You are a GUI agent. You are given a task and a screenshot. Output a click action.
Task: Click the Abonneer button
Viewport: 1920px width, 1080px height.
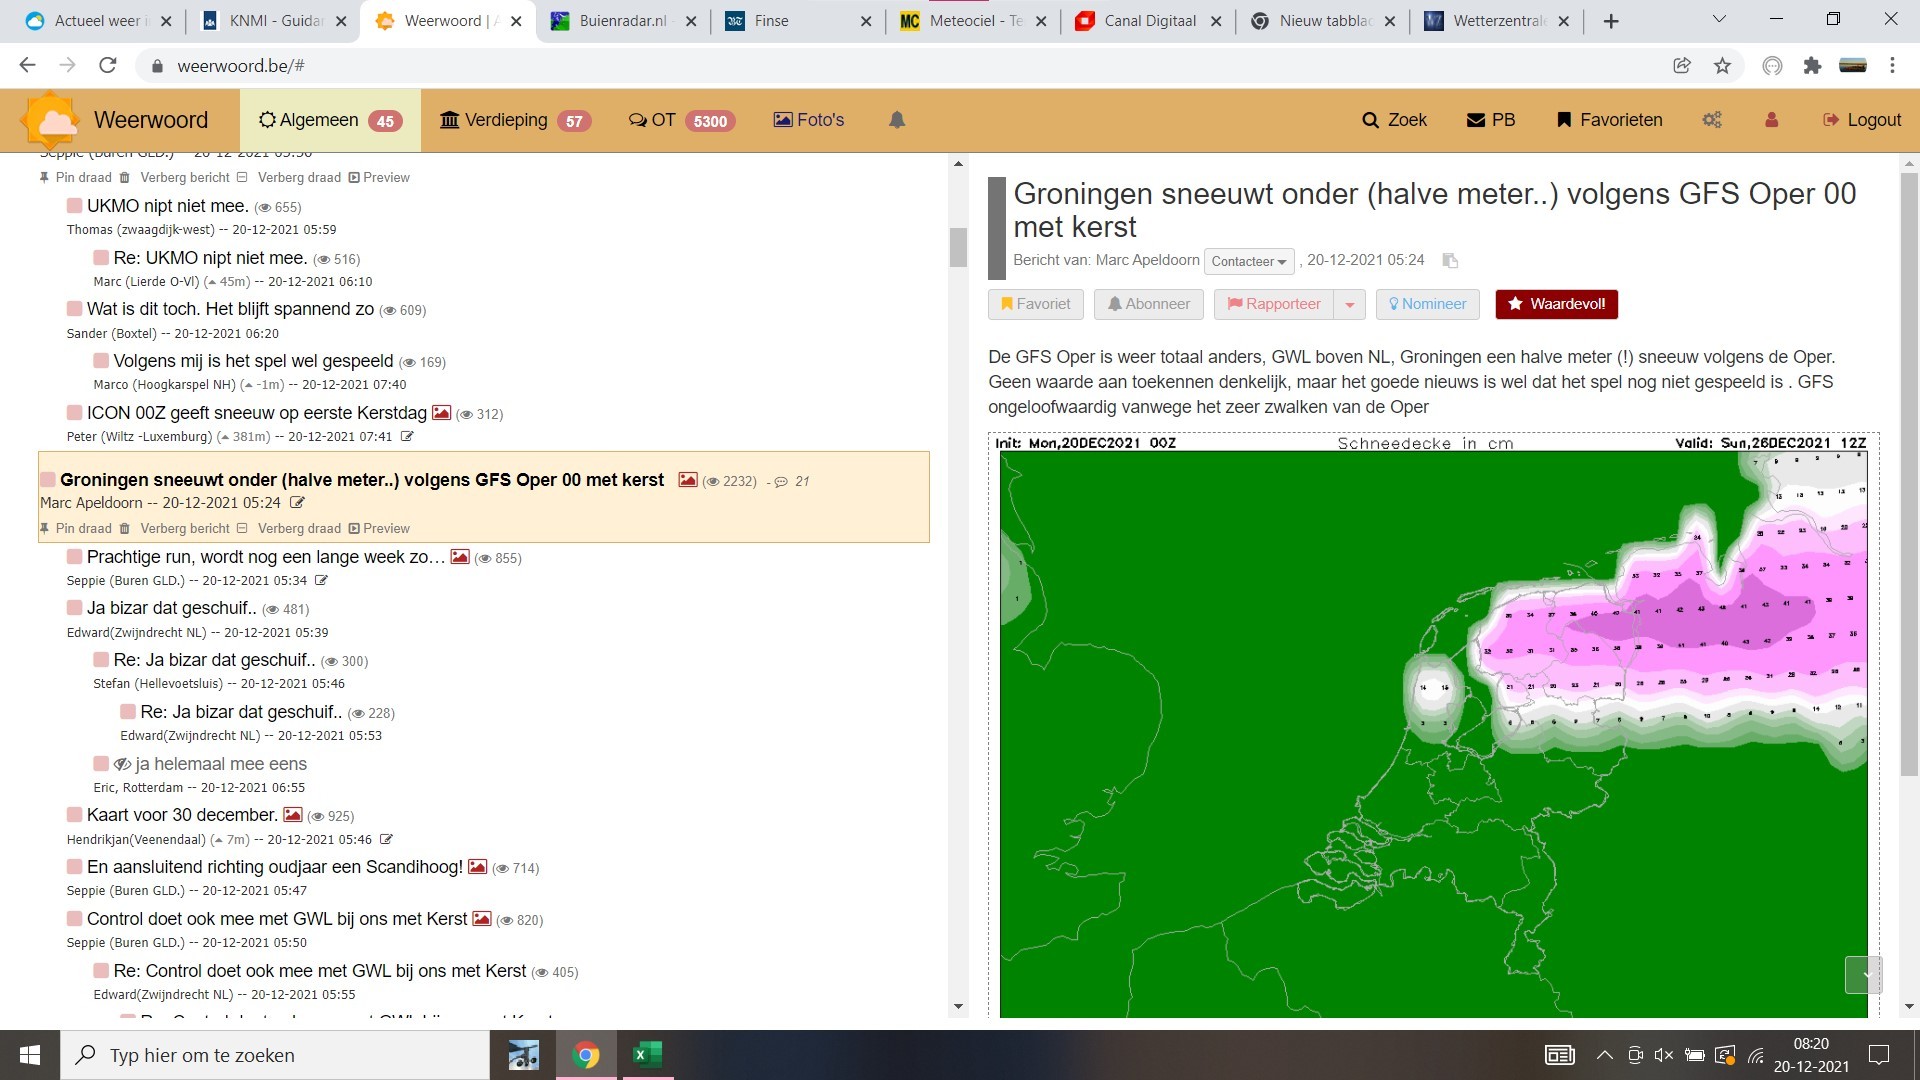(1148, 304)
